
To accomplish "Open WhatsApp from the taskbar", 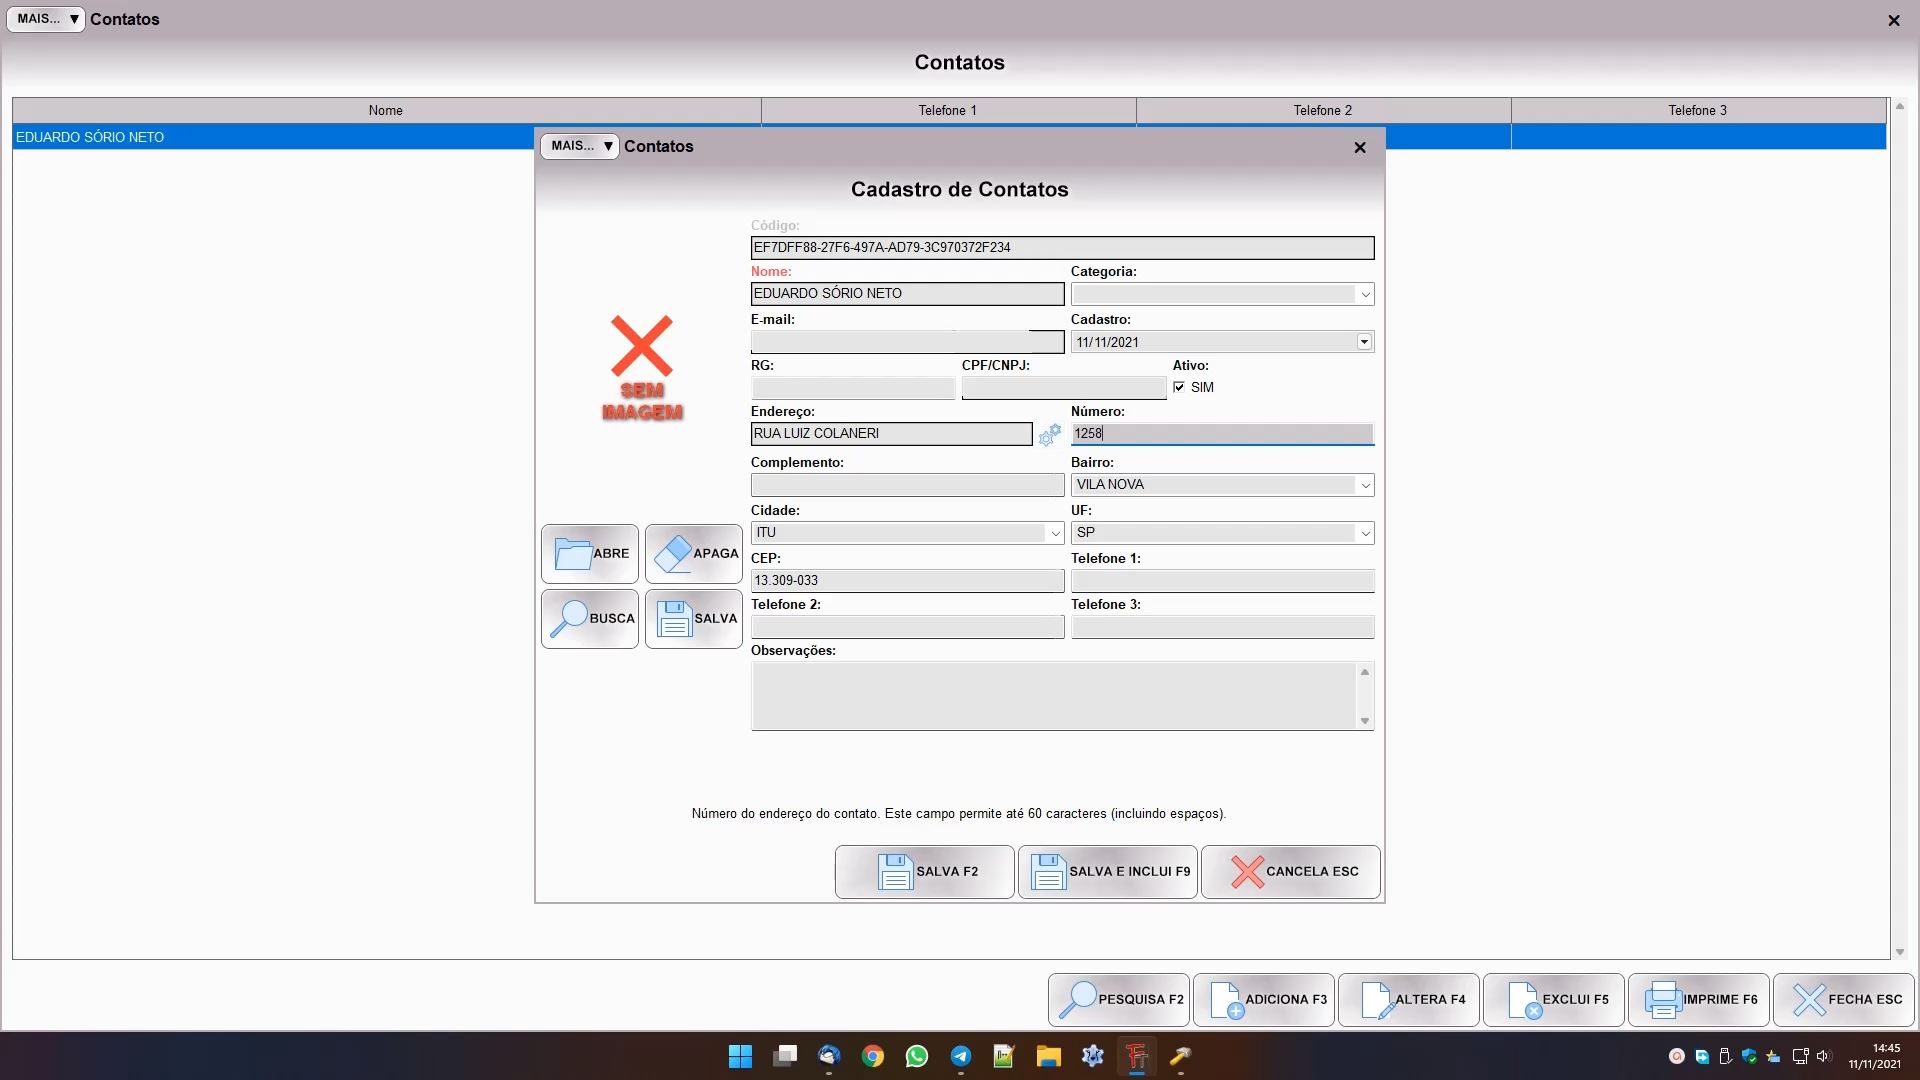I will [x=916, y=1056].
